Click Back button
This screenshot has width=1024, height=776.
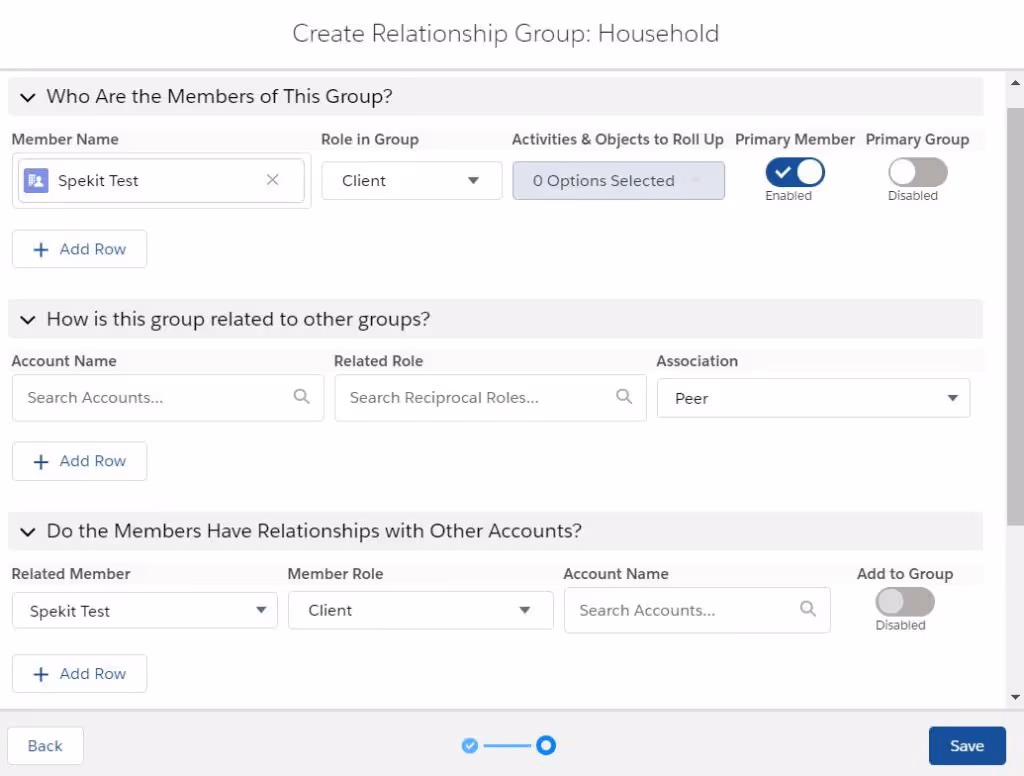[x=45, y=745]
